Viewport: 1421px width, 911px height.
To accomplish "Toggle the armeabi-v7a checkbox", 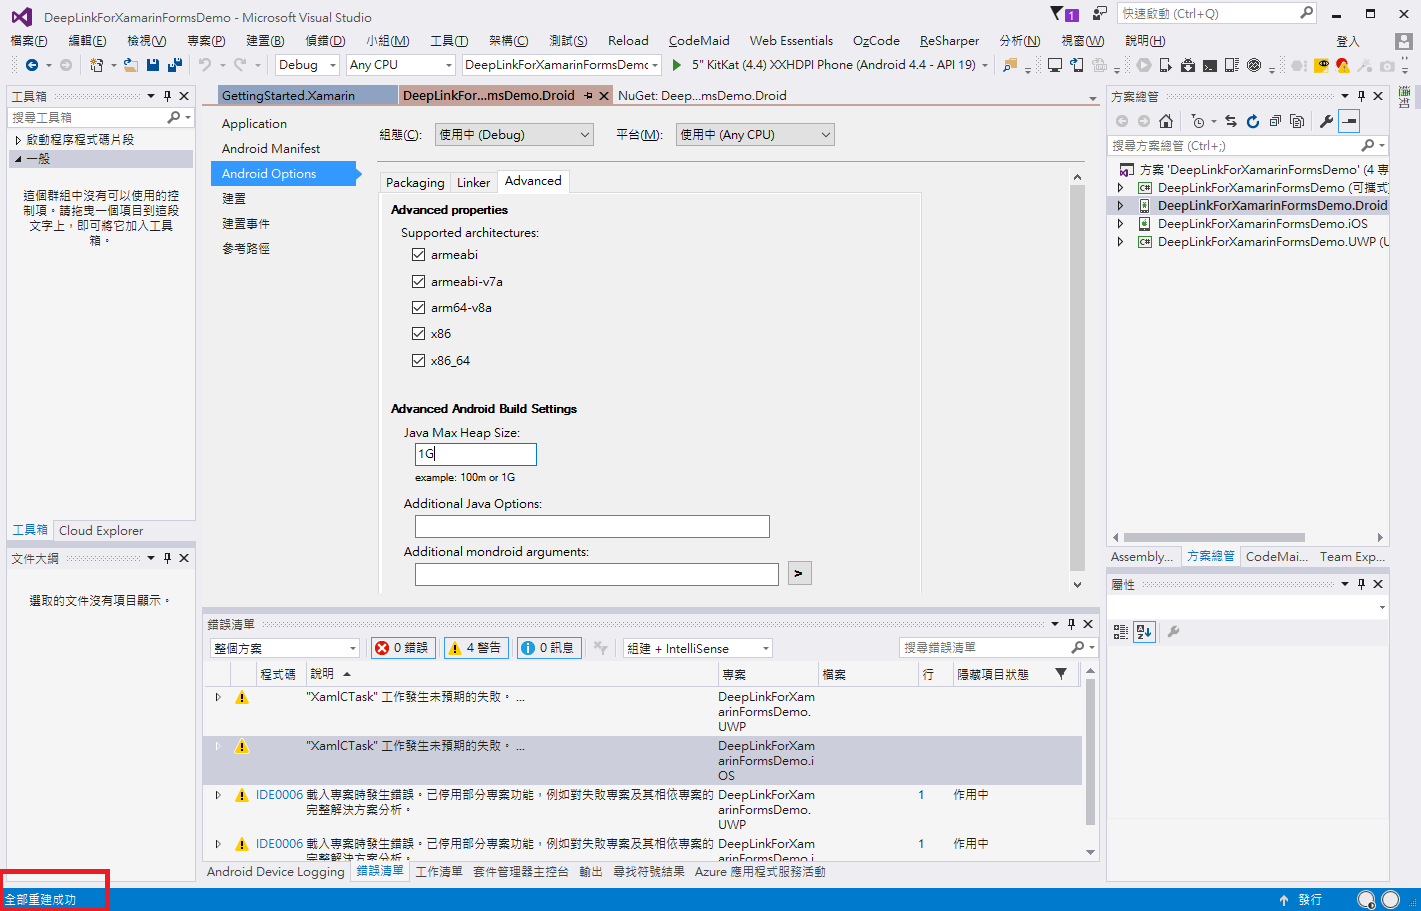I will (418, 282).
